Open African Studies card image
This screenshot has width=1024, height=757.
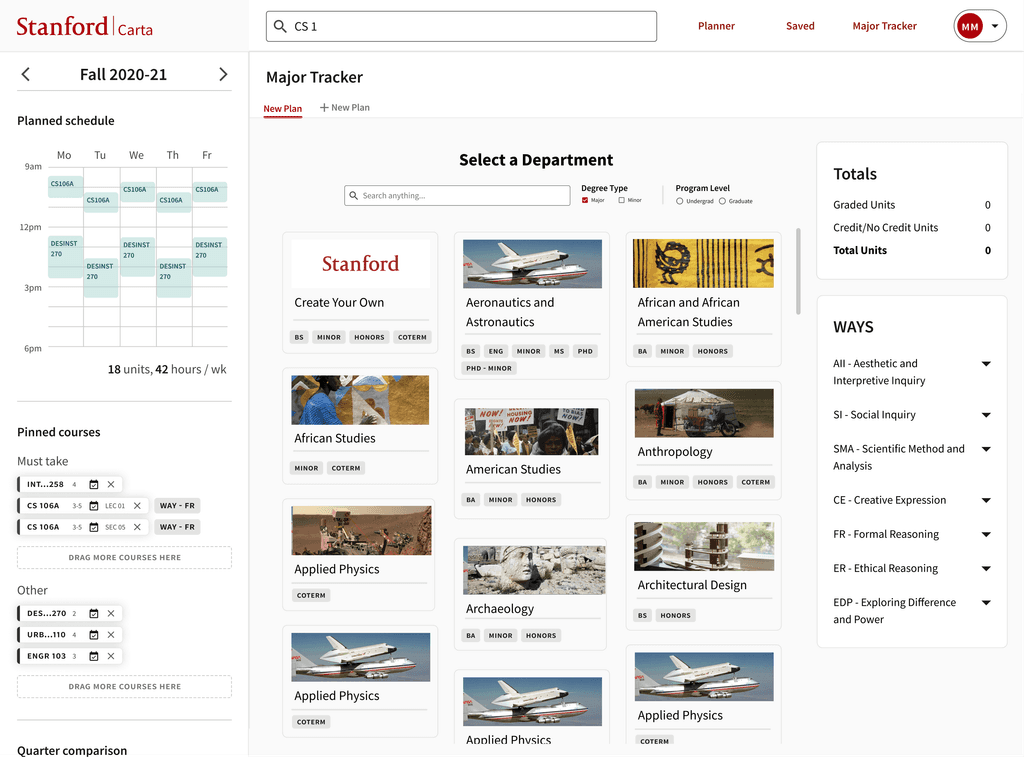pyautogui.click(x=360, y=400)
